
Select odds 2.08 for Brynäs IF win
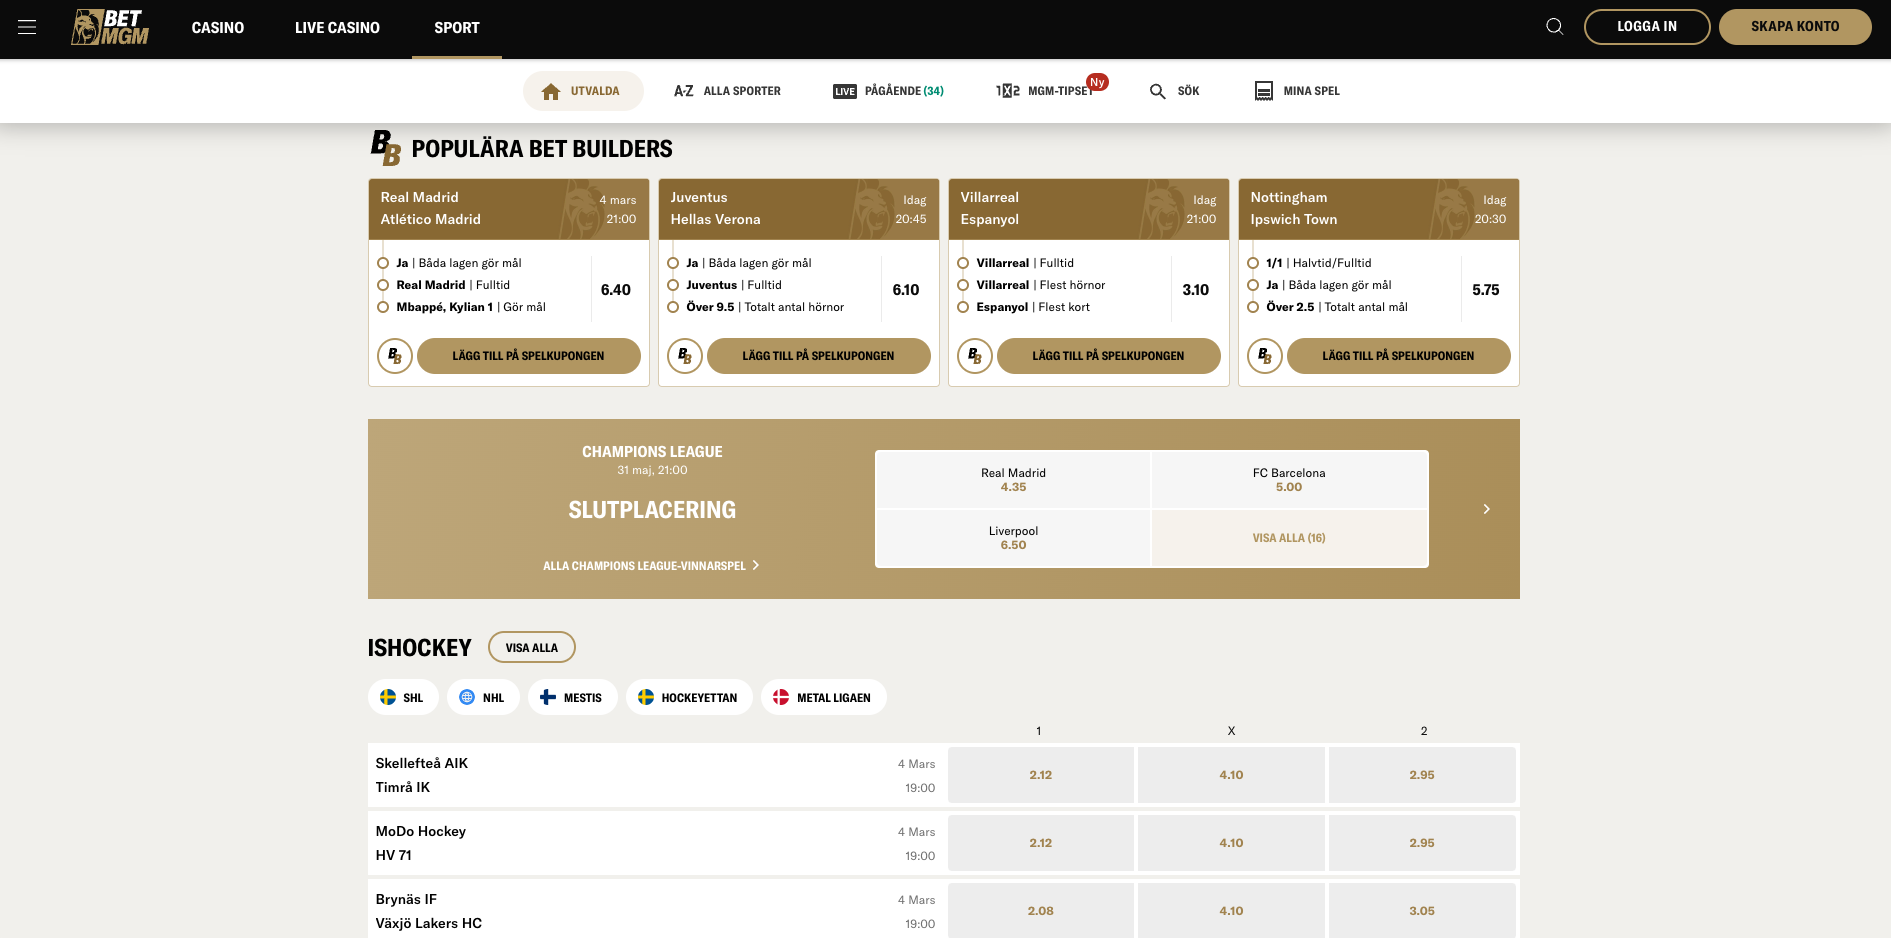click(x=1041, y=911)
